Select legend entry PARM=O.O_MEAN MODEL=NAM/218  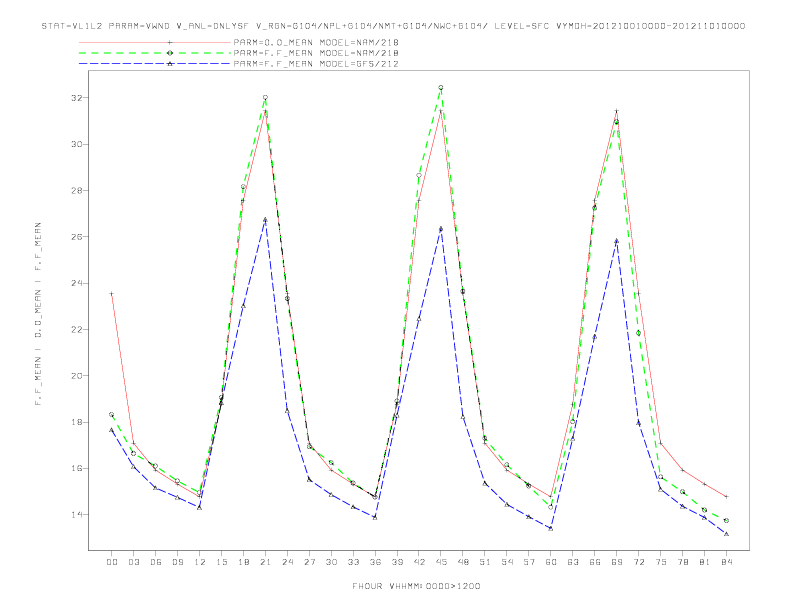pos(316,42)
